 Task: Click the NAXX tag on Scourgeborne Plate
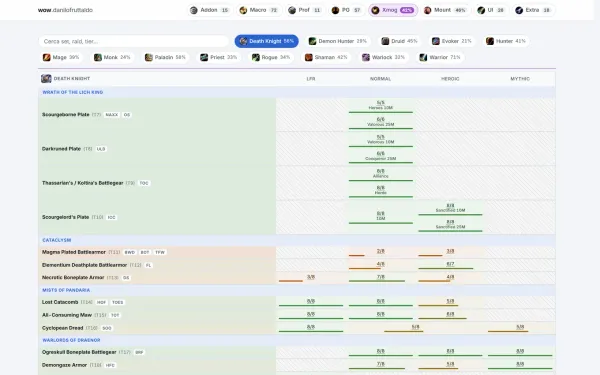tap(112, 115)
